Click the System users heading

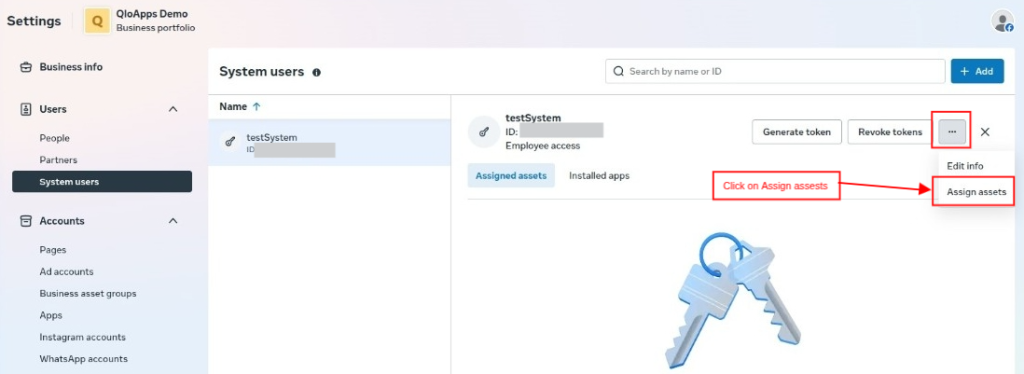[x=262, y=72]
